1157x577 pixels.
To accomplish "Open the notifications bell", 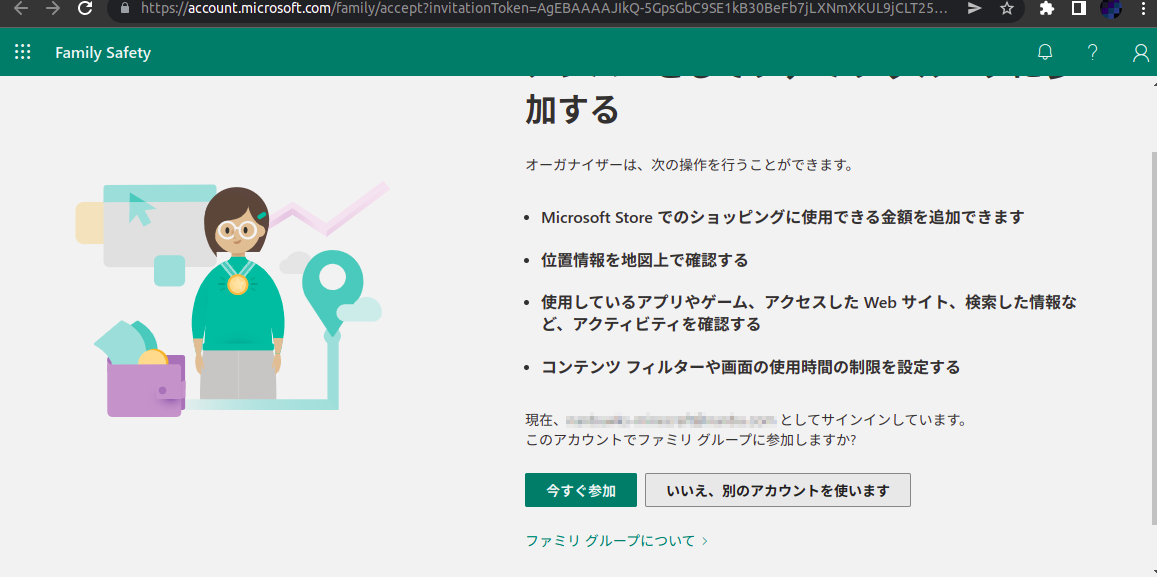I will pos(1045,52).
